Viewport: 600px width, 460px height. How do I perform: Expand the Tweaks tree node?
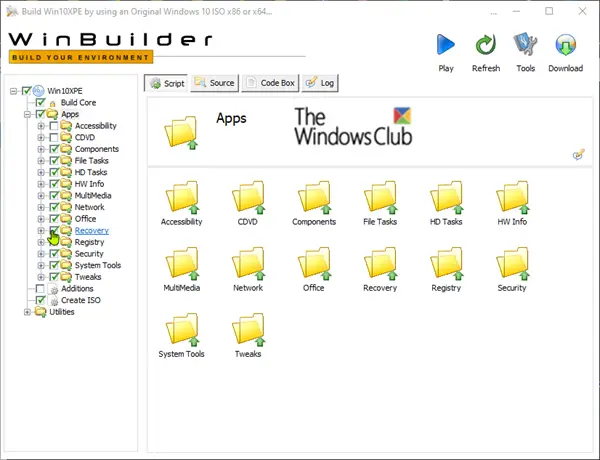[41, 277]
